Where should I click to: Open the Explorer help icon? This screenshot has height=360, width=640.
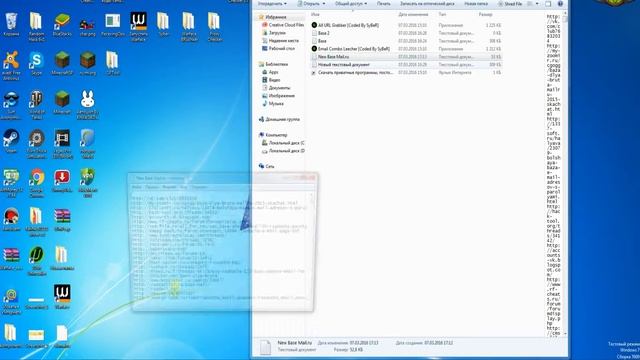click(x=560, y=4)
